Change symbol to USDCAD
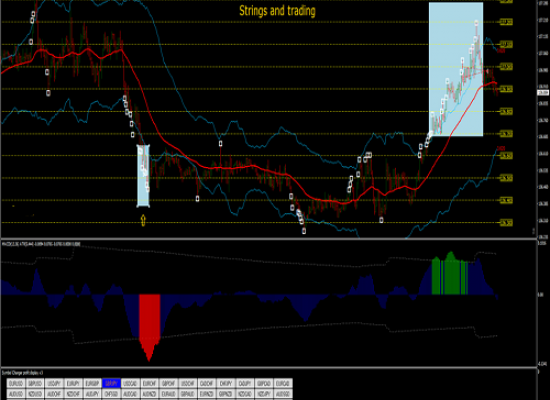Viewport: 550px width, 400px height. (x=130, y=383)
